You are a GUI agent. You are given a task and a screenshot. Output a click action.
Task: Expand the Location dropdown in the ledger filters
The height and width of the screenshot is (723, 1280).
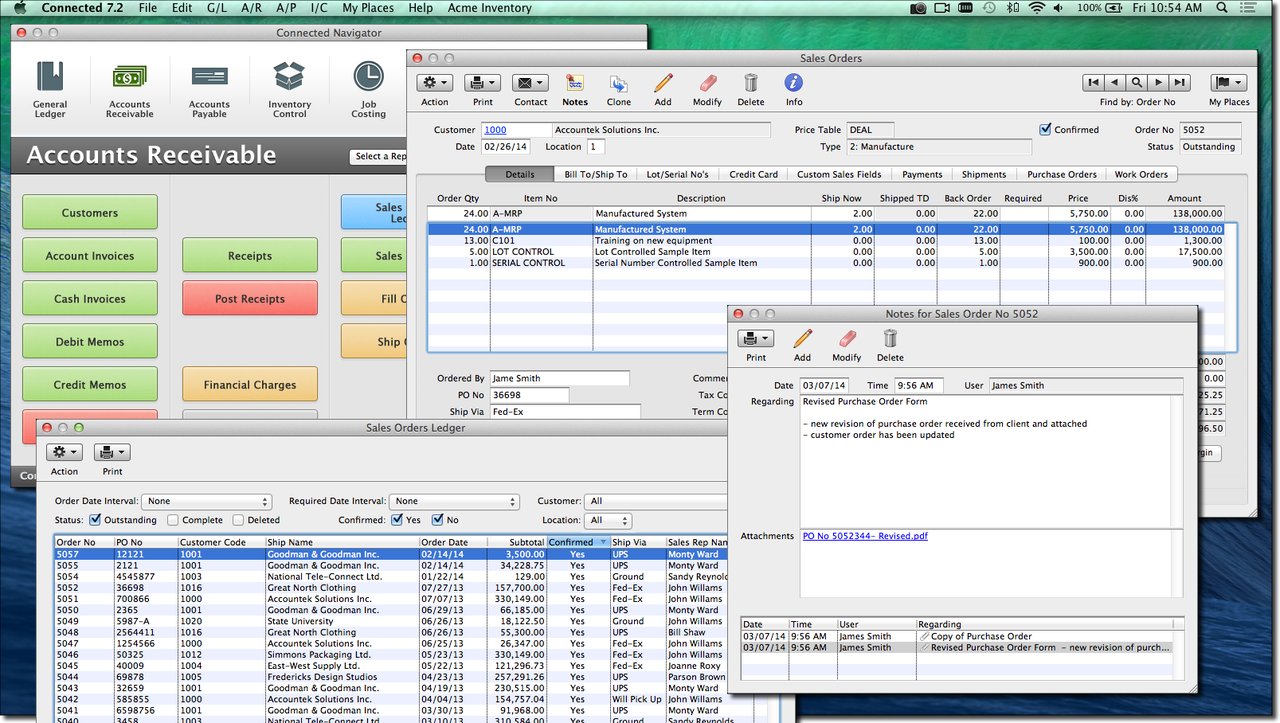coord(610,520)
